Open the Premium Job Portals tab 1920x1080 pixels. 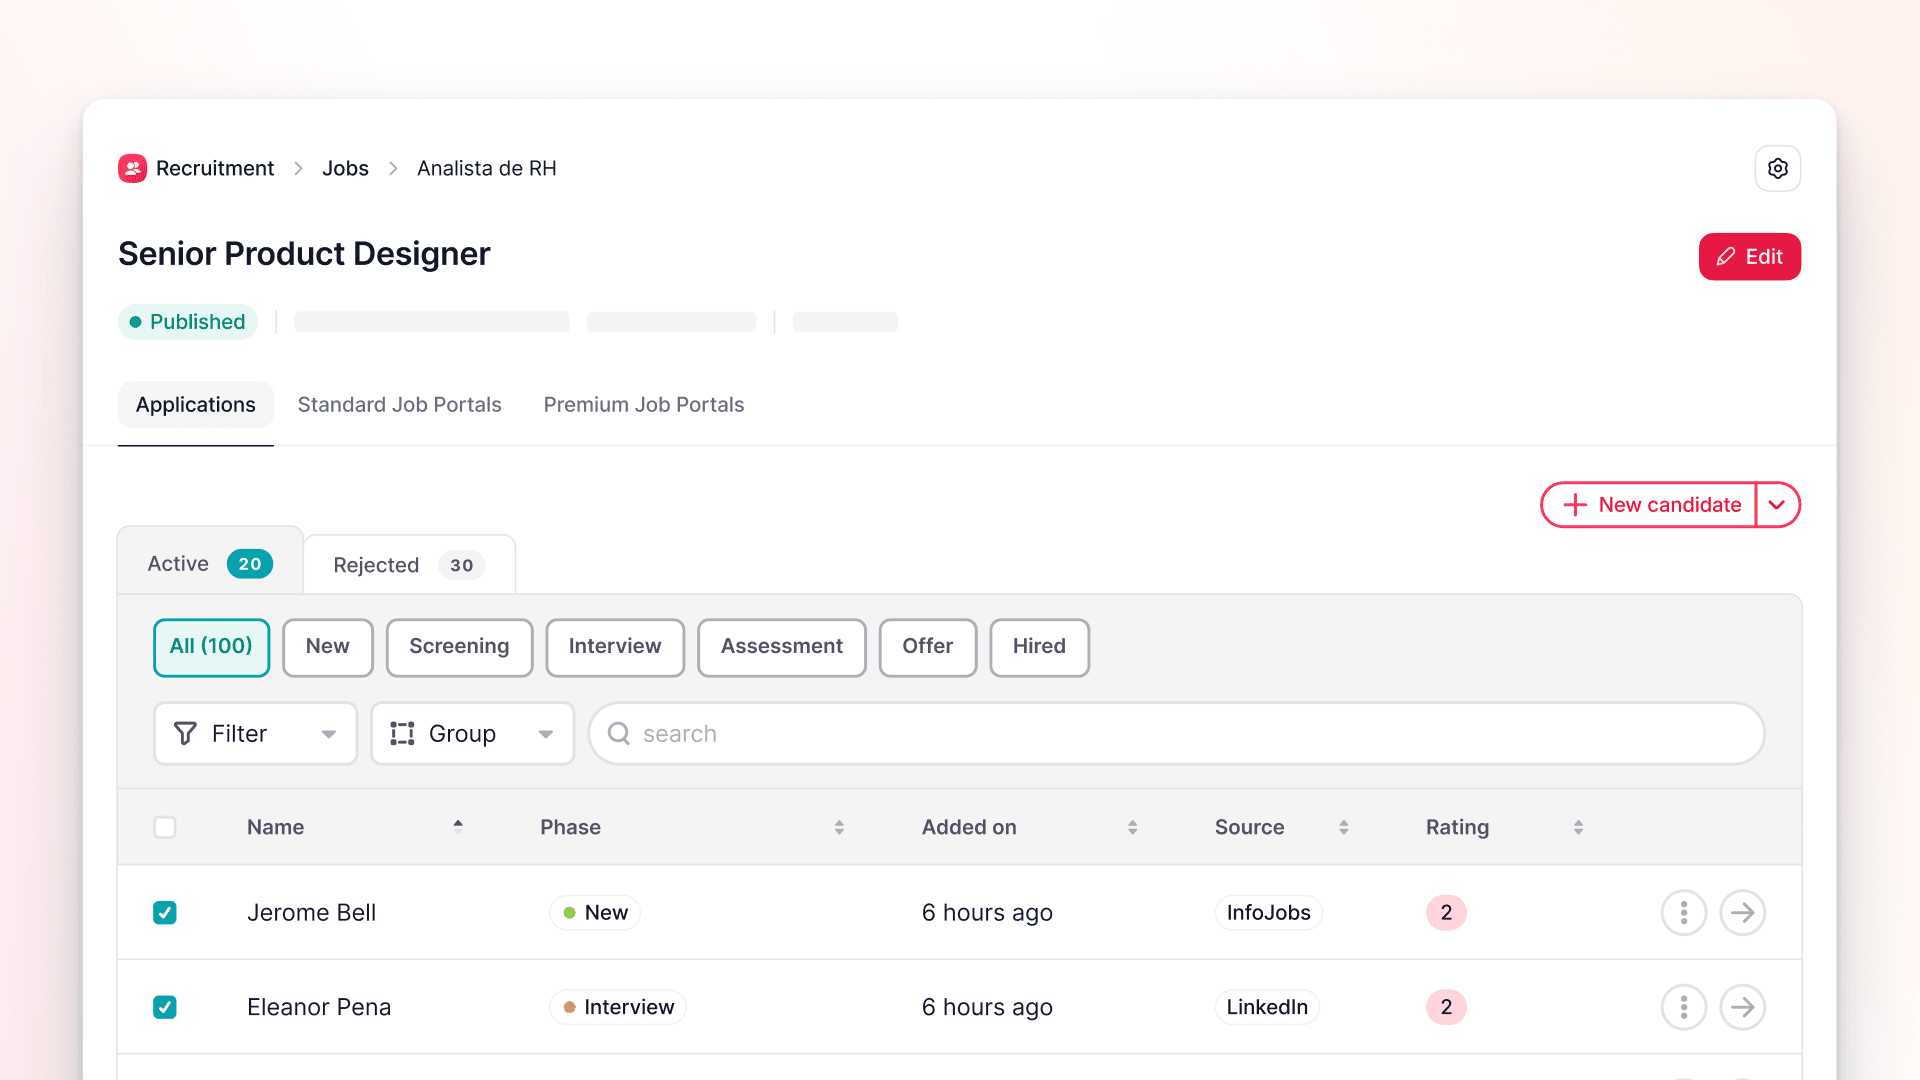coord(643,404)
